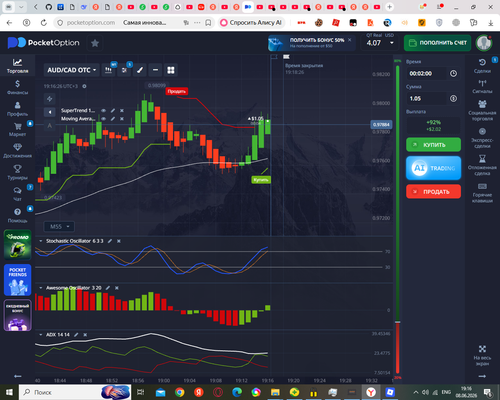Edit SuperTrend indicator with pencil icon

click(x=113, y=110)
